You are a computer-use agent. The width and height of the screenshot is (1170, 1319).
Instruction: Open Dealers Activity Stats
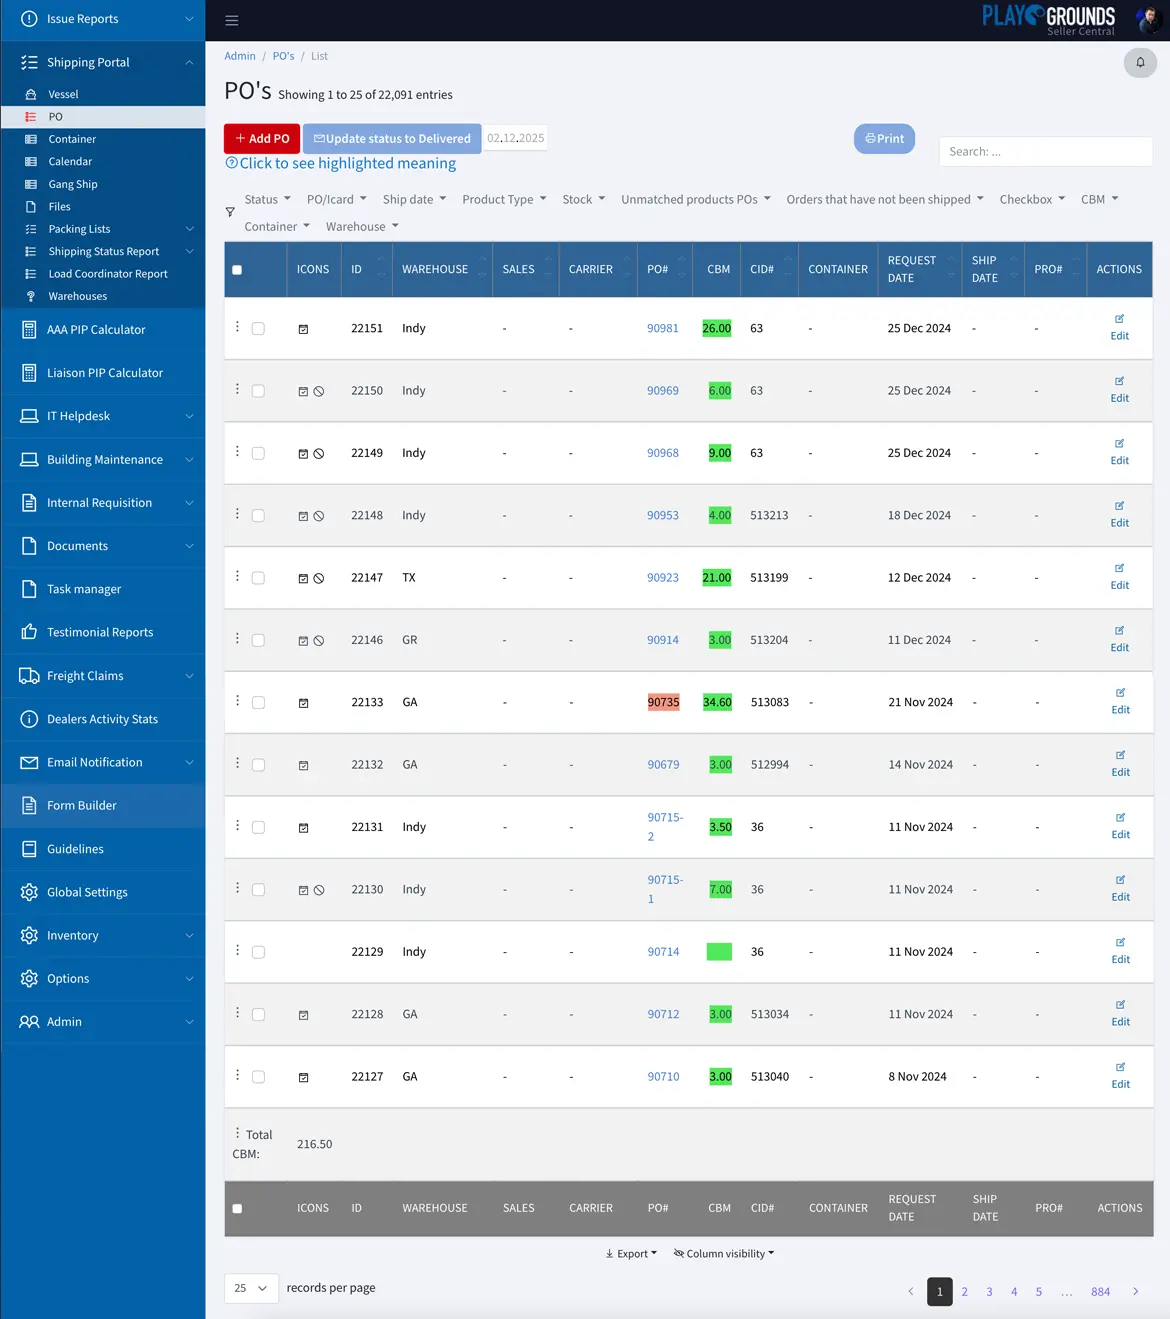coord(105,718)
